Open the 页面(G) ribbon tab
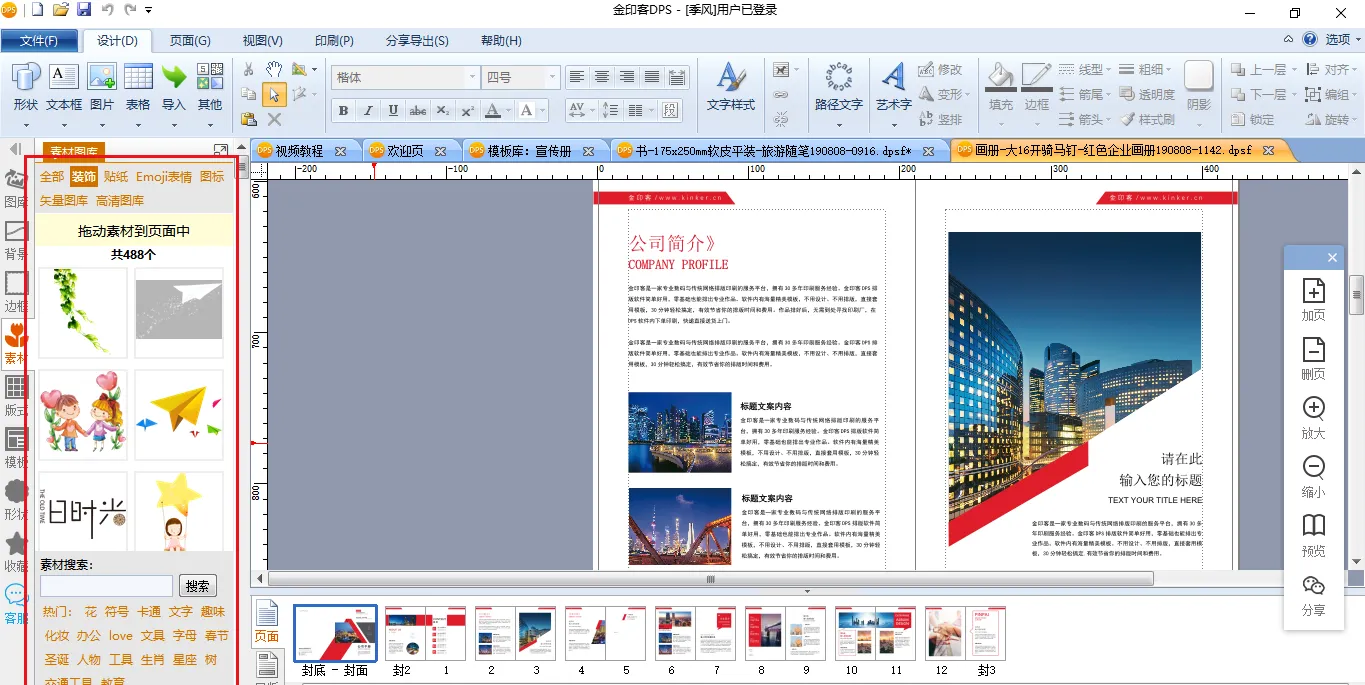Image resolution: width=1365 pixels, height=685 pixels. click(x=190, y=41)
